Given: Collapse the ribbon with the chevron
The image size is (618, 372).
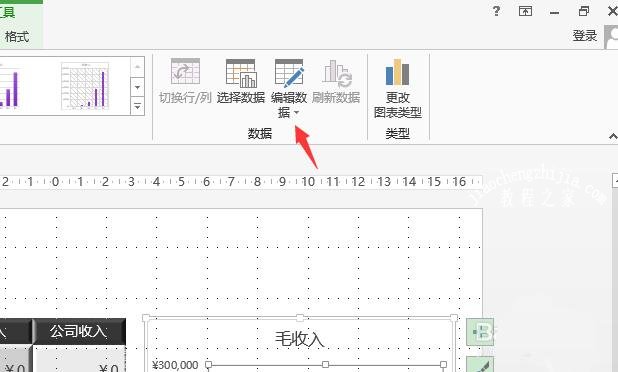Looking at the screenshot, I should 613,136.
